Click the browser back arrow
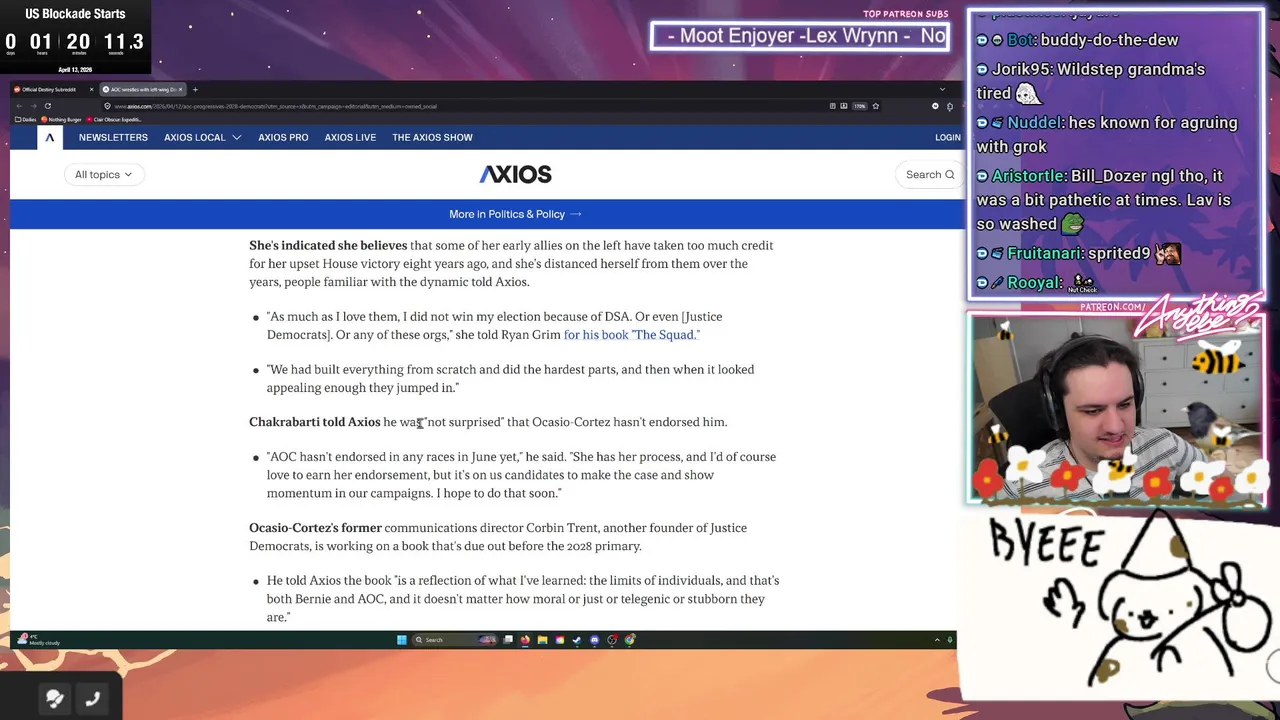The image size is (1280, 720). click(x=19, y=106)
